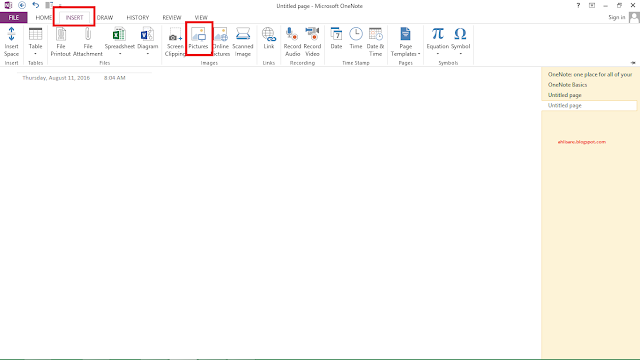Select the INSERT tab
The image size is (640, 360).
tap(74, 18)
